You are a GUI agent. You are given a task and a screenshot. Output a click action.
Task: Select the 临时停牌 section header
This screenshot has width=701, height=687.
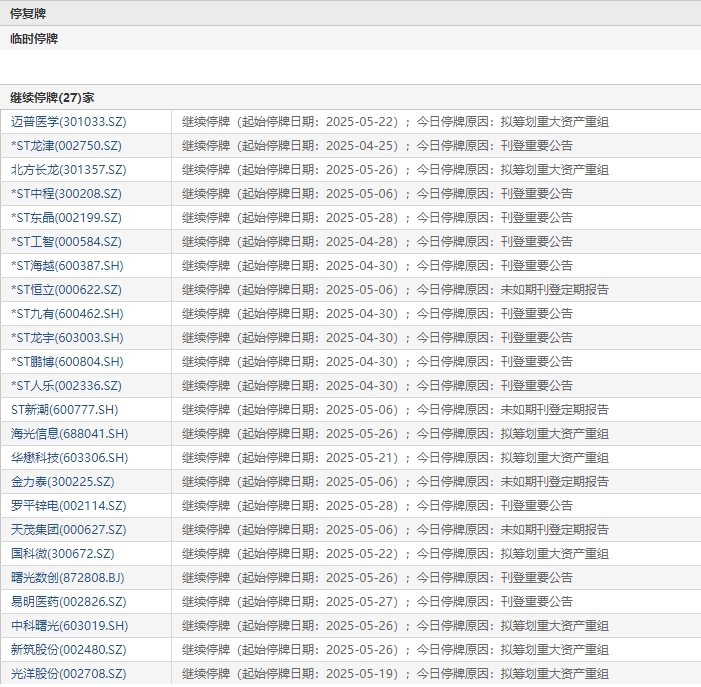pos(34,38)
